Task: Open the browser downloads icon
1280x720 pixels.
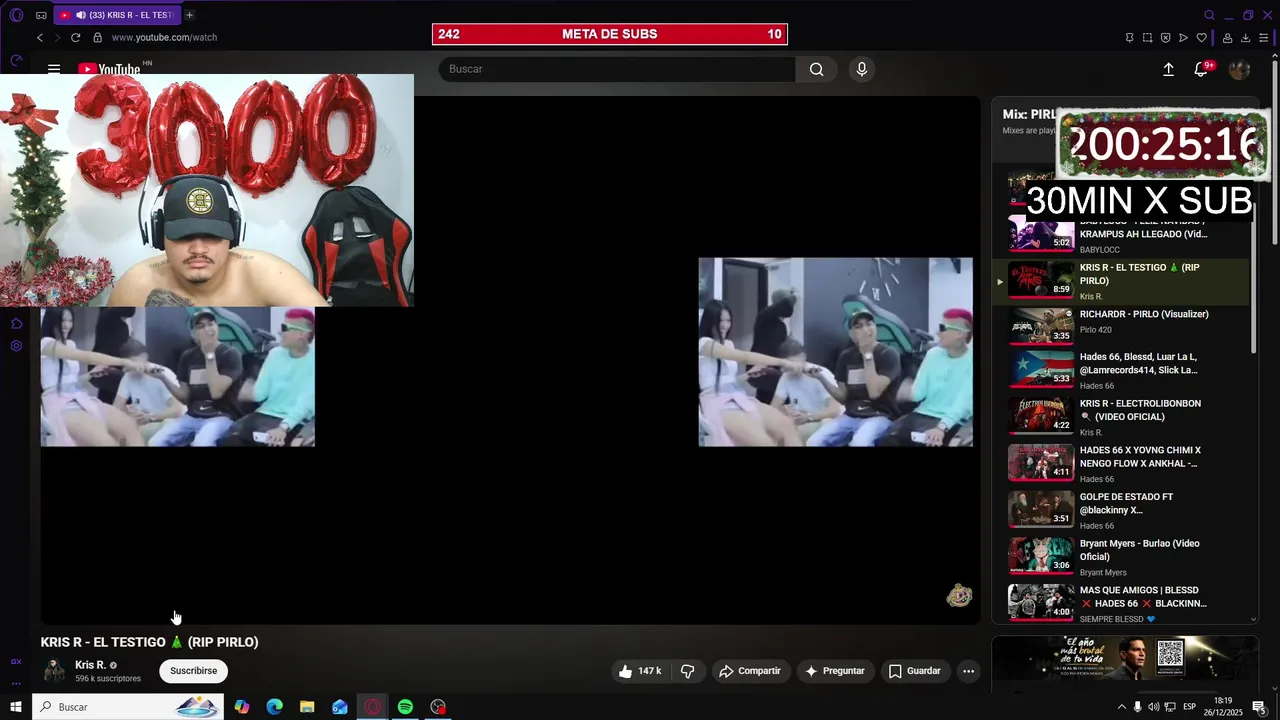Action: pos(1245,38)
